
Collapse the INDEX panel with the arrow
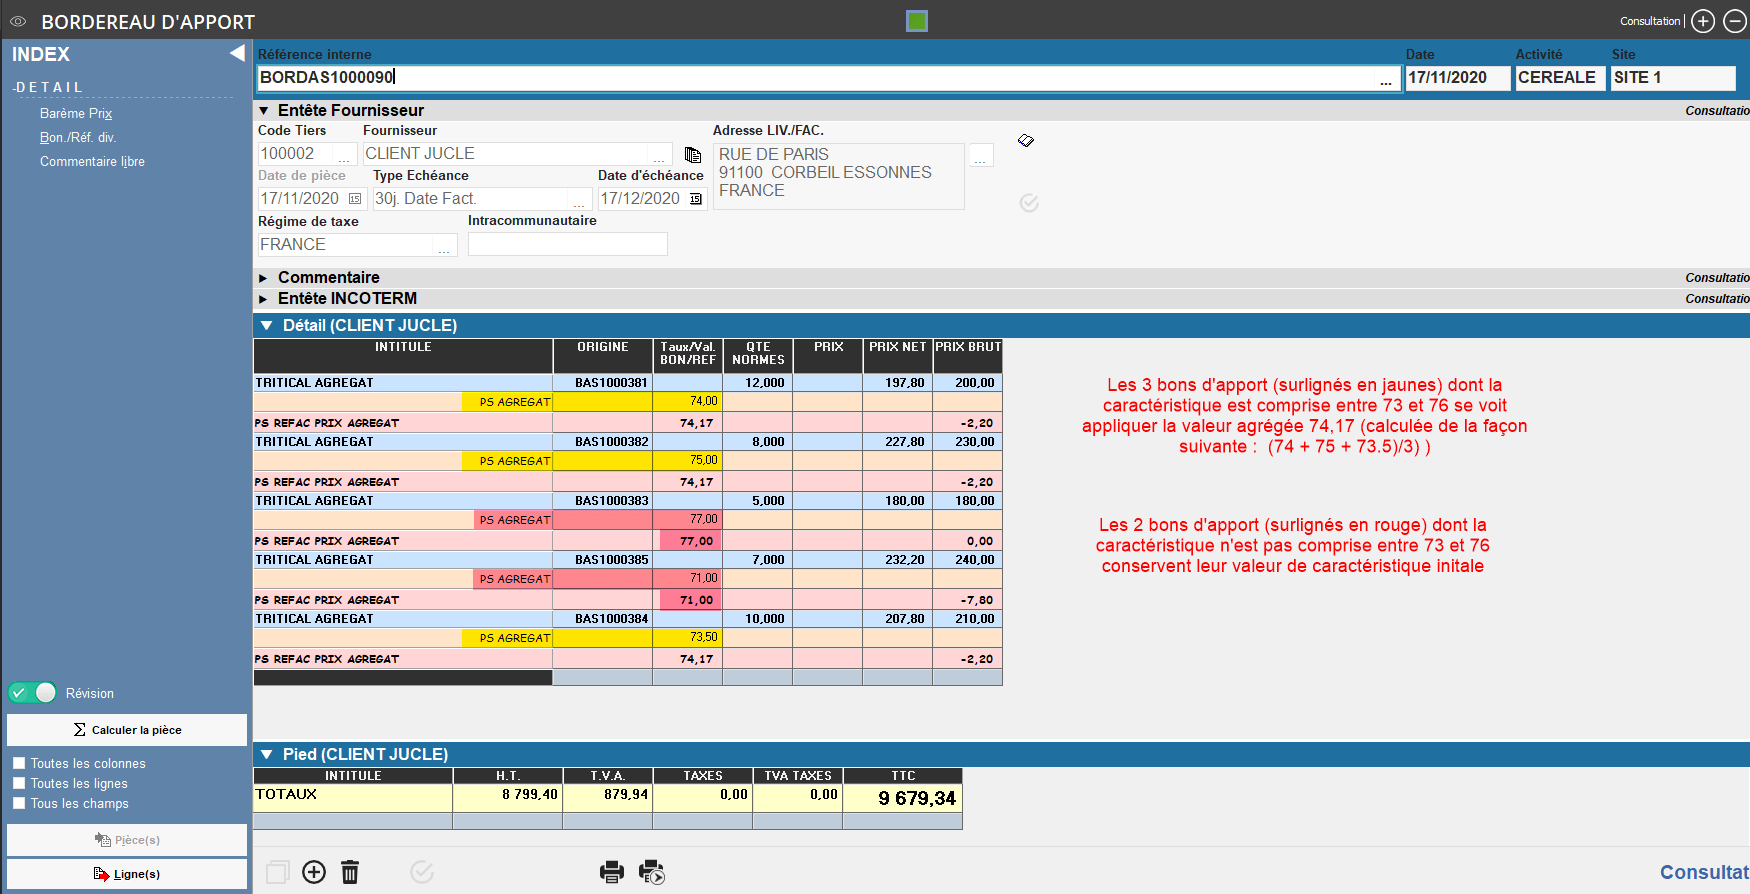[237, 53]
